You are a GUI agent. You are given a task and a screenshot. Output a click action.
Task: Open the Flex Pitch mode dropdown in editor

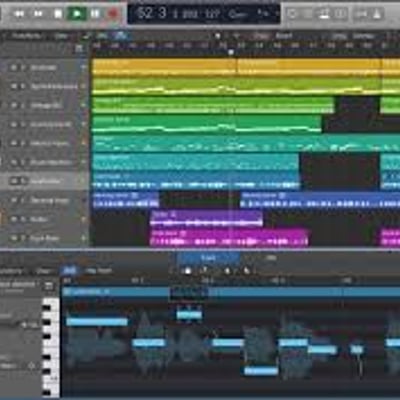[98, 271]
